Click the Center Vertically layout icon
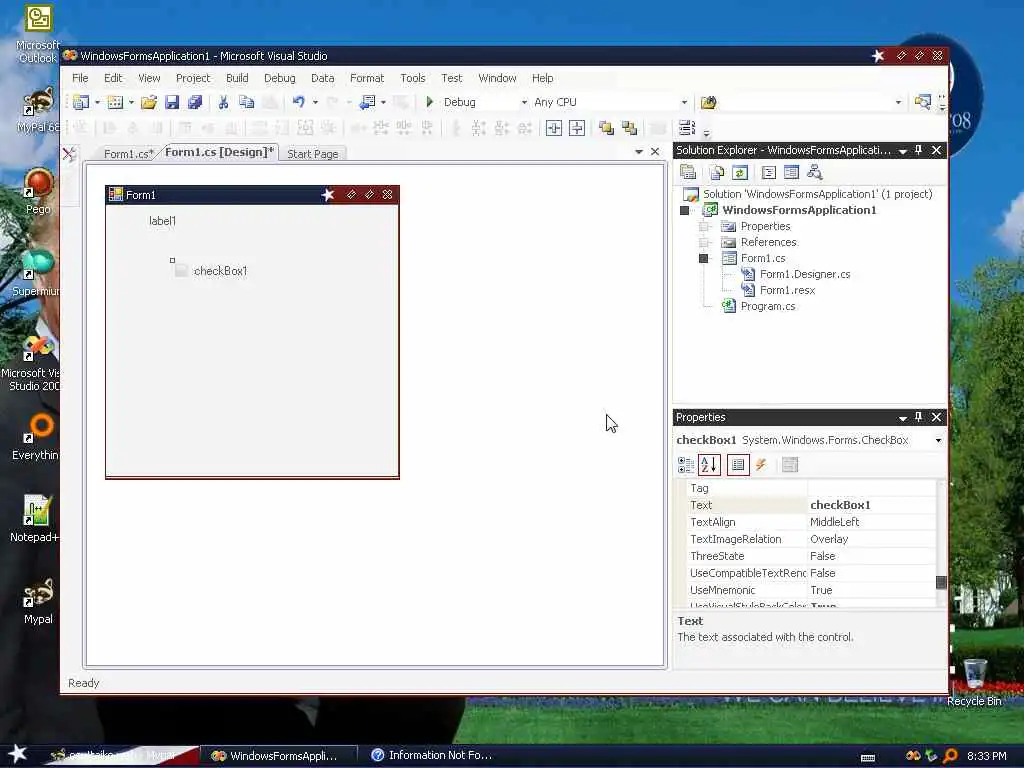Image resolution: width=1024 pixels, height=768 pixels. [577, 128]
